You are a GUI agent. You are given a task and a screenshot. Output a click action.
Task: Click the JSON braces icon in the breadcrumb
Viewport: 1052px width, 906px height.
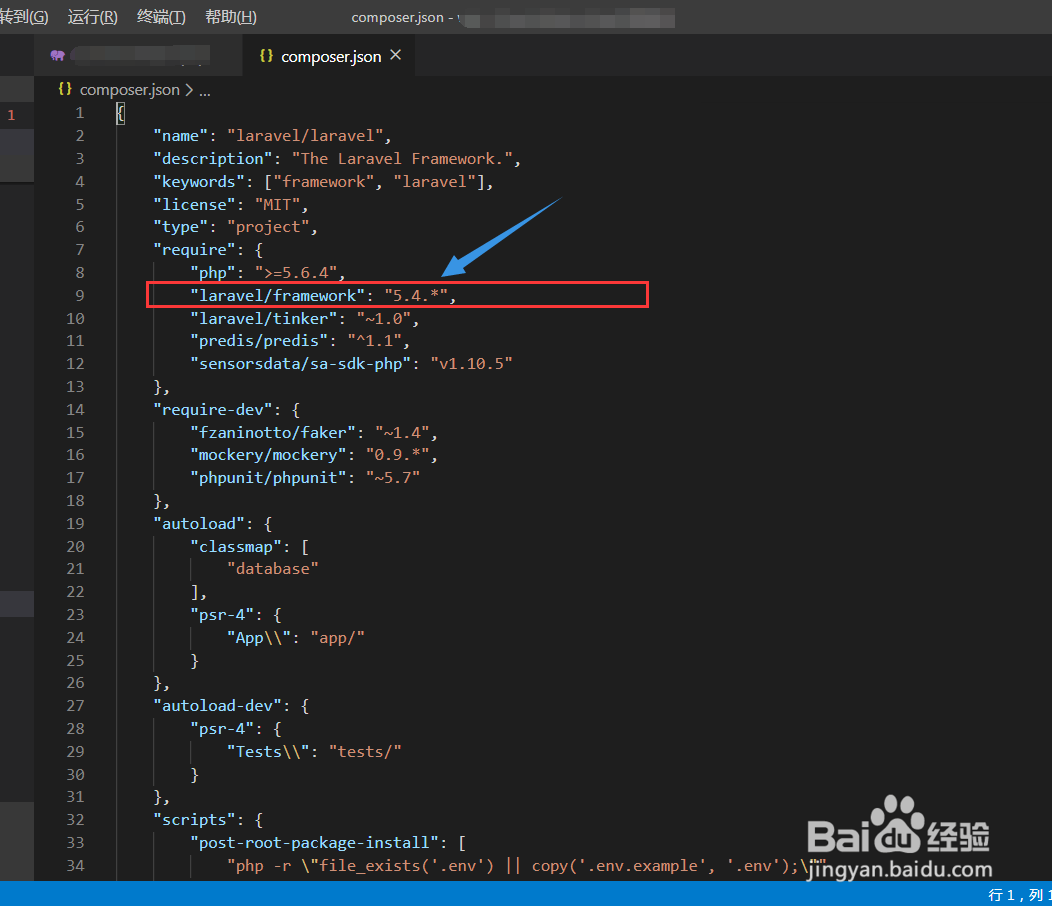coord(65,89)
